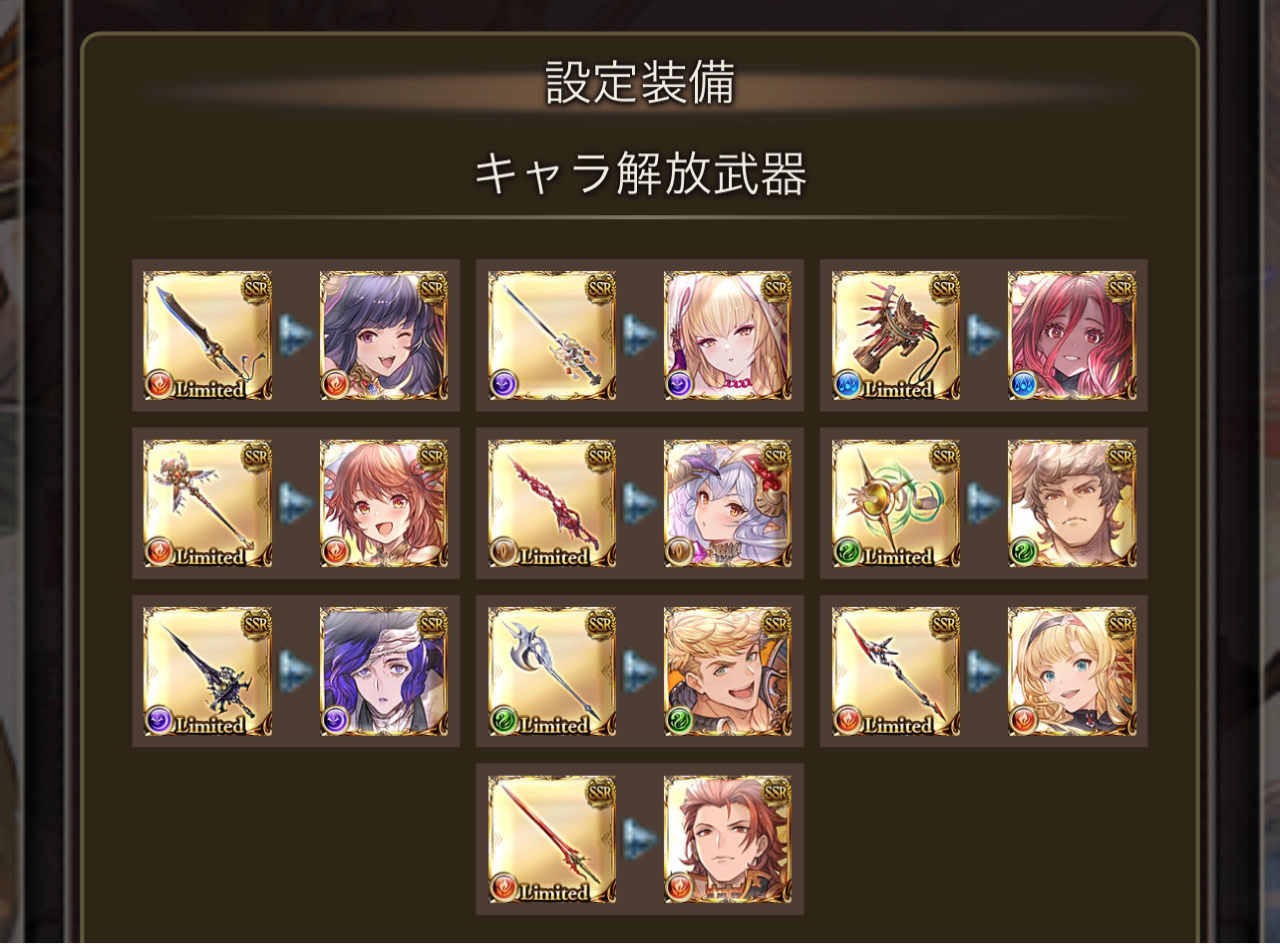Open the red-haired laughing girl portrait
1280x944 pixels.
[384, 504]
